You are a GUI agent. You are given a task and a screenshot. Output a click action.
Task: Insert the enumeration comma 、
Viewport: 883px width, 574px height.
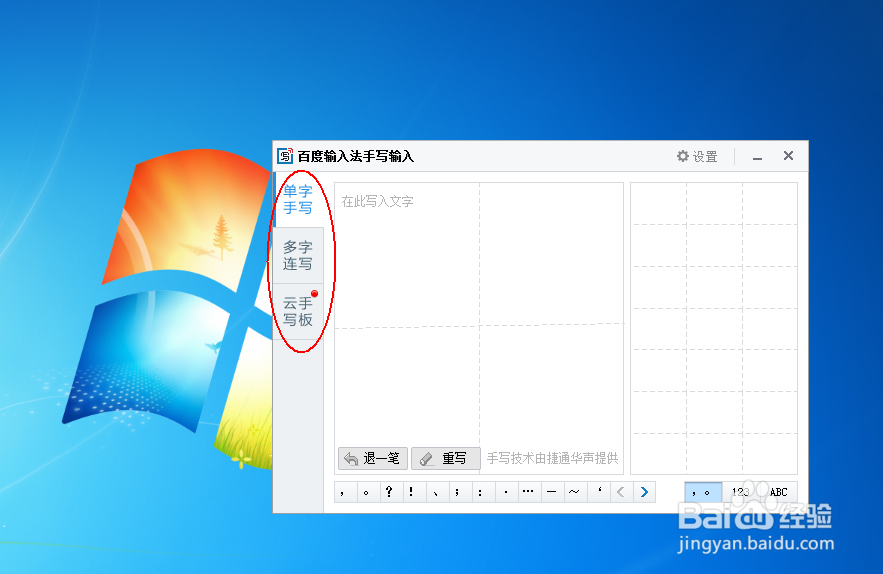(438, 492)
